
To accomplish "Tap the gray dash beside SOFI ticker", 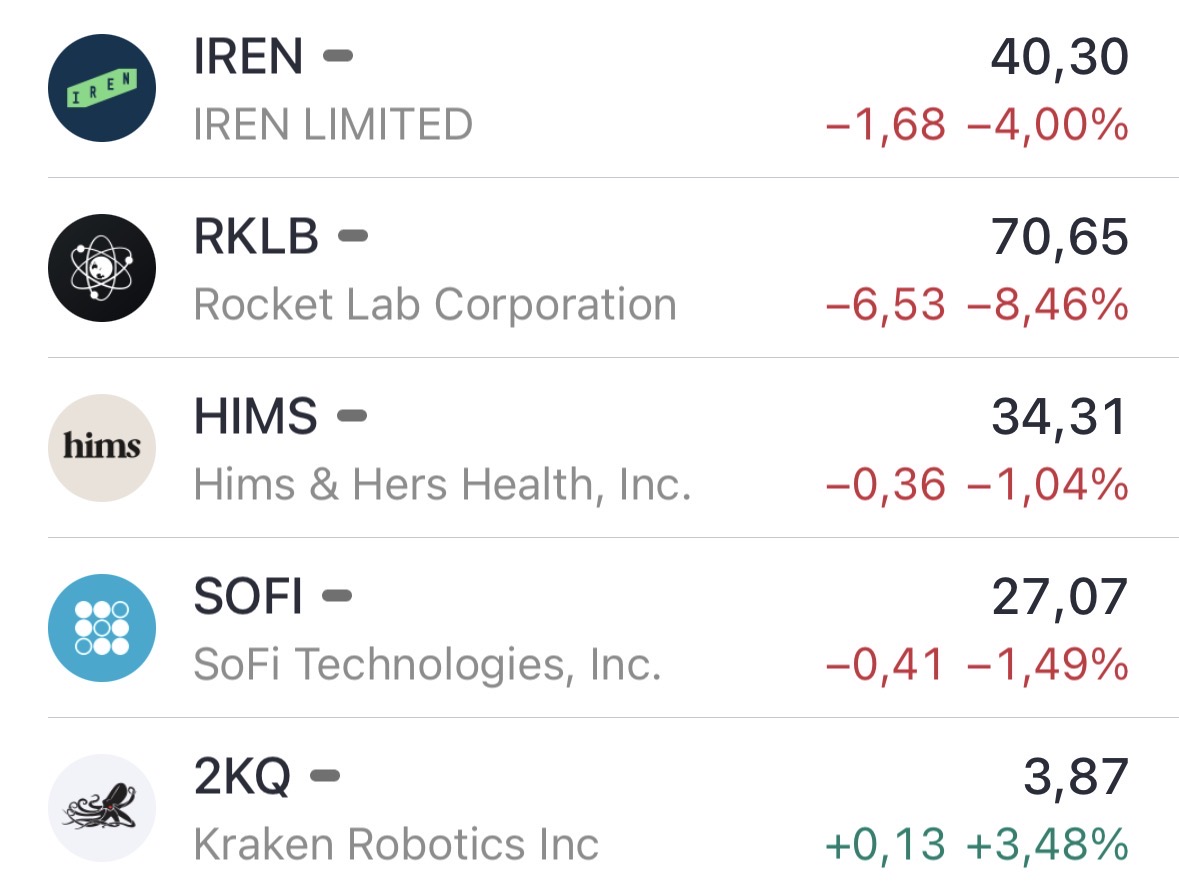I will coord(337,596).
